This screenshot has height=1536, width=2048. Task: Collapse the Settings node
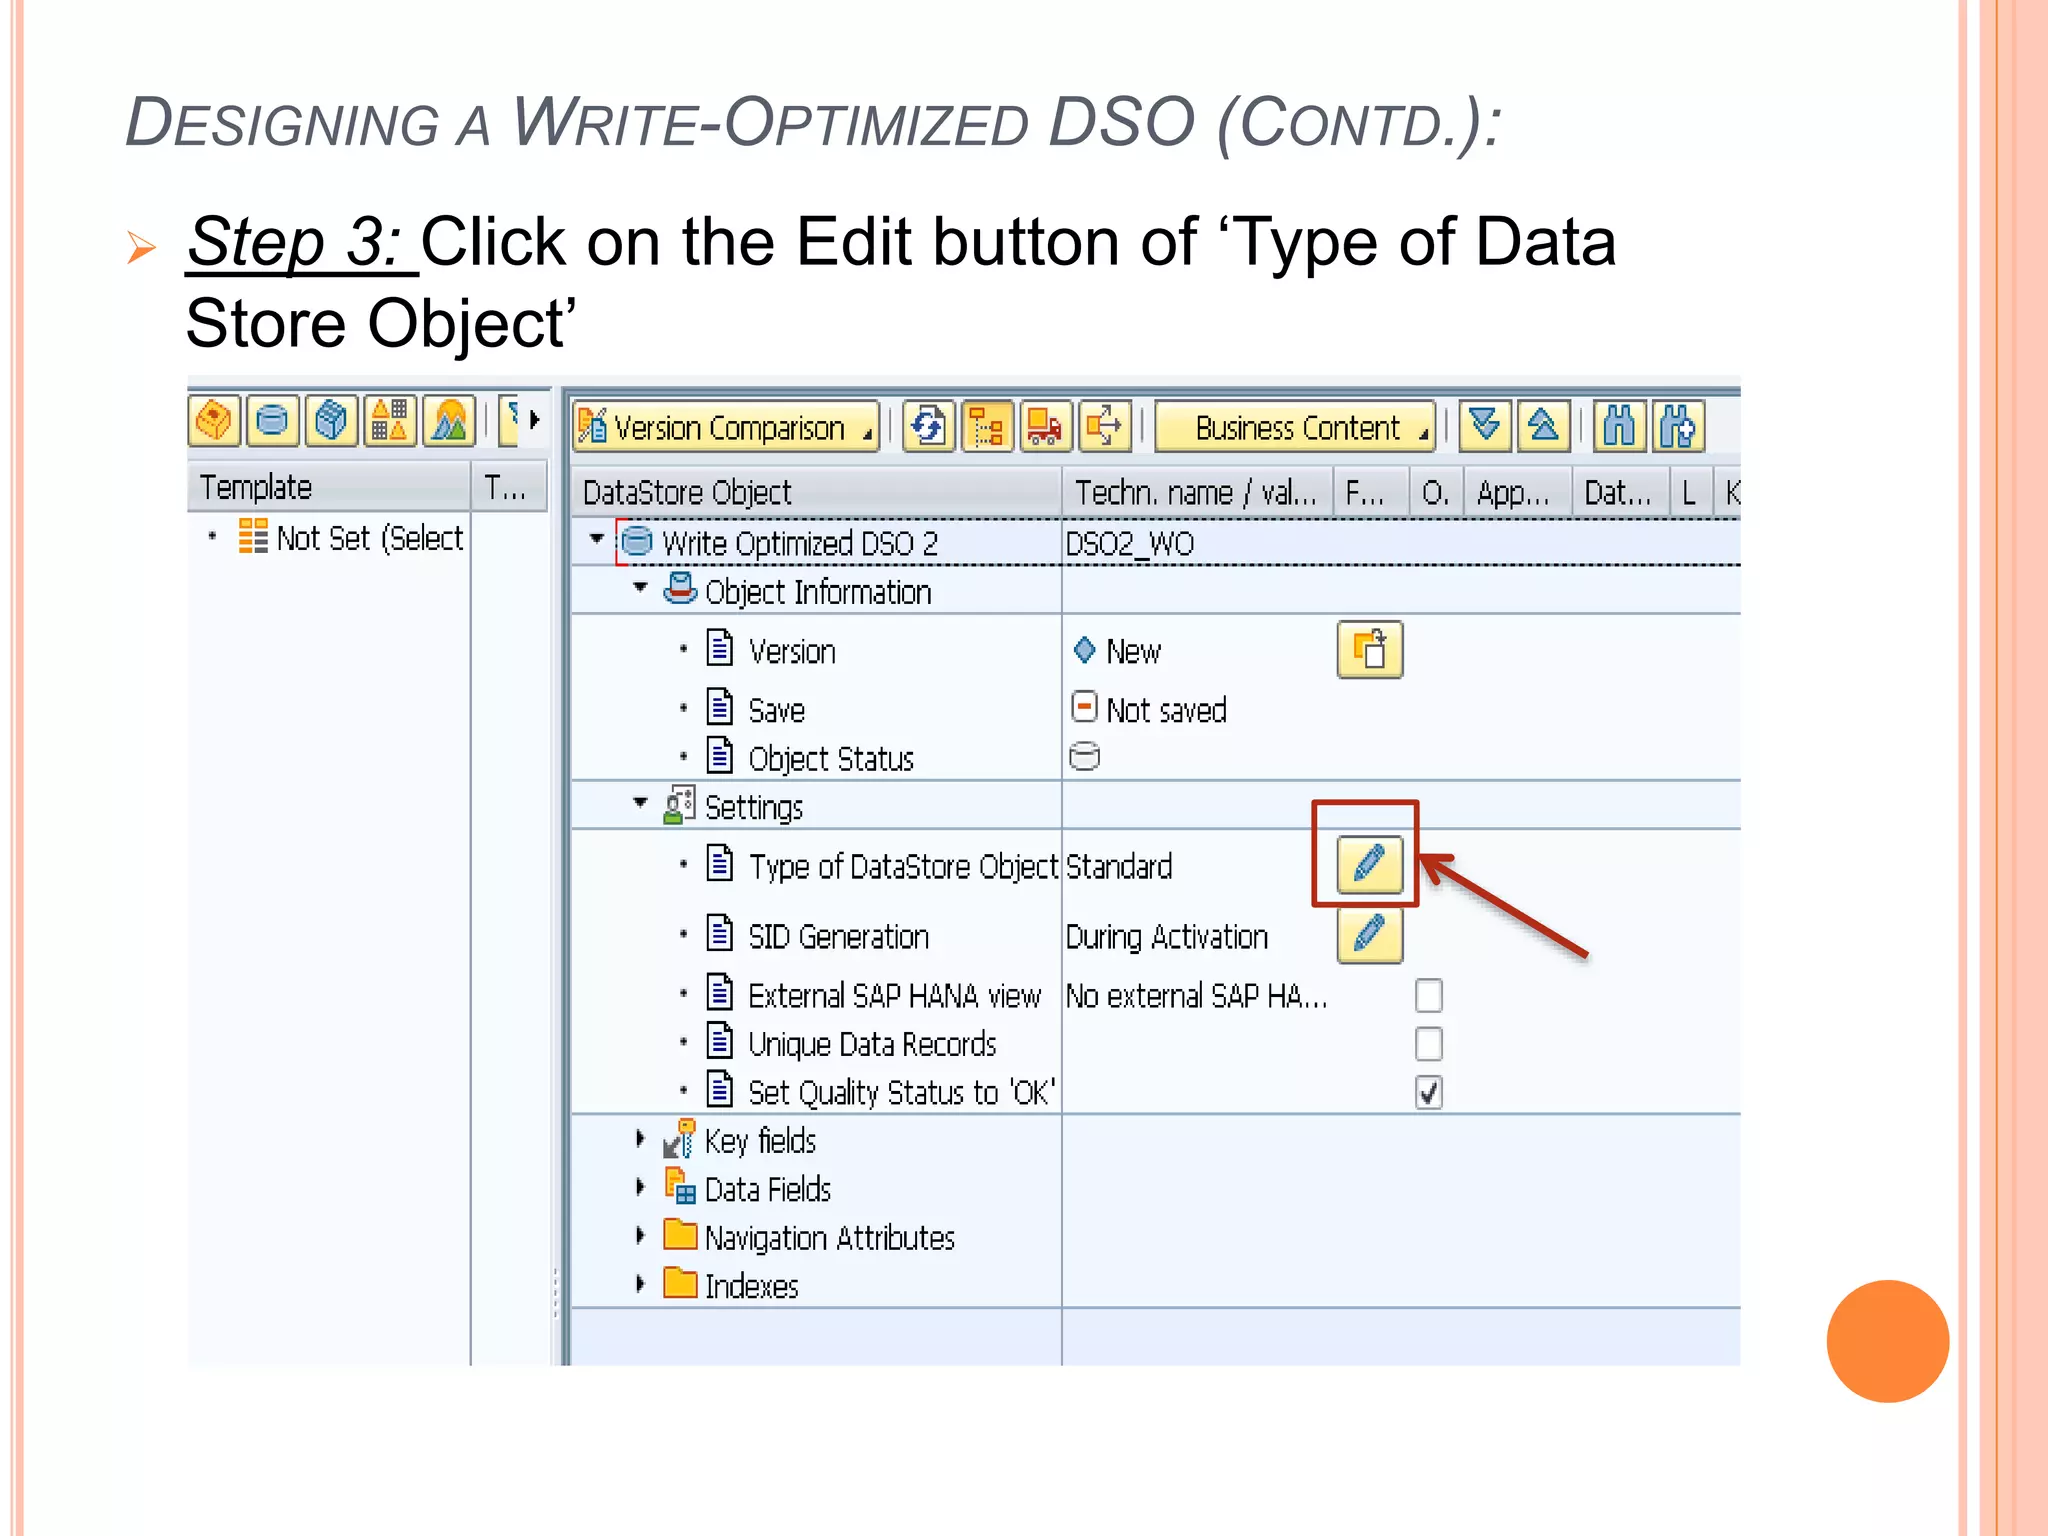click(x=641, y=803)
